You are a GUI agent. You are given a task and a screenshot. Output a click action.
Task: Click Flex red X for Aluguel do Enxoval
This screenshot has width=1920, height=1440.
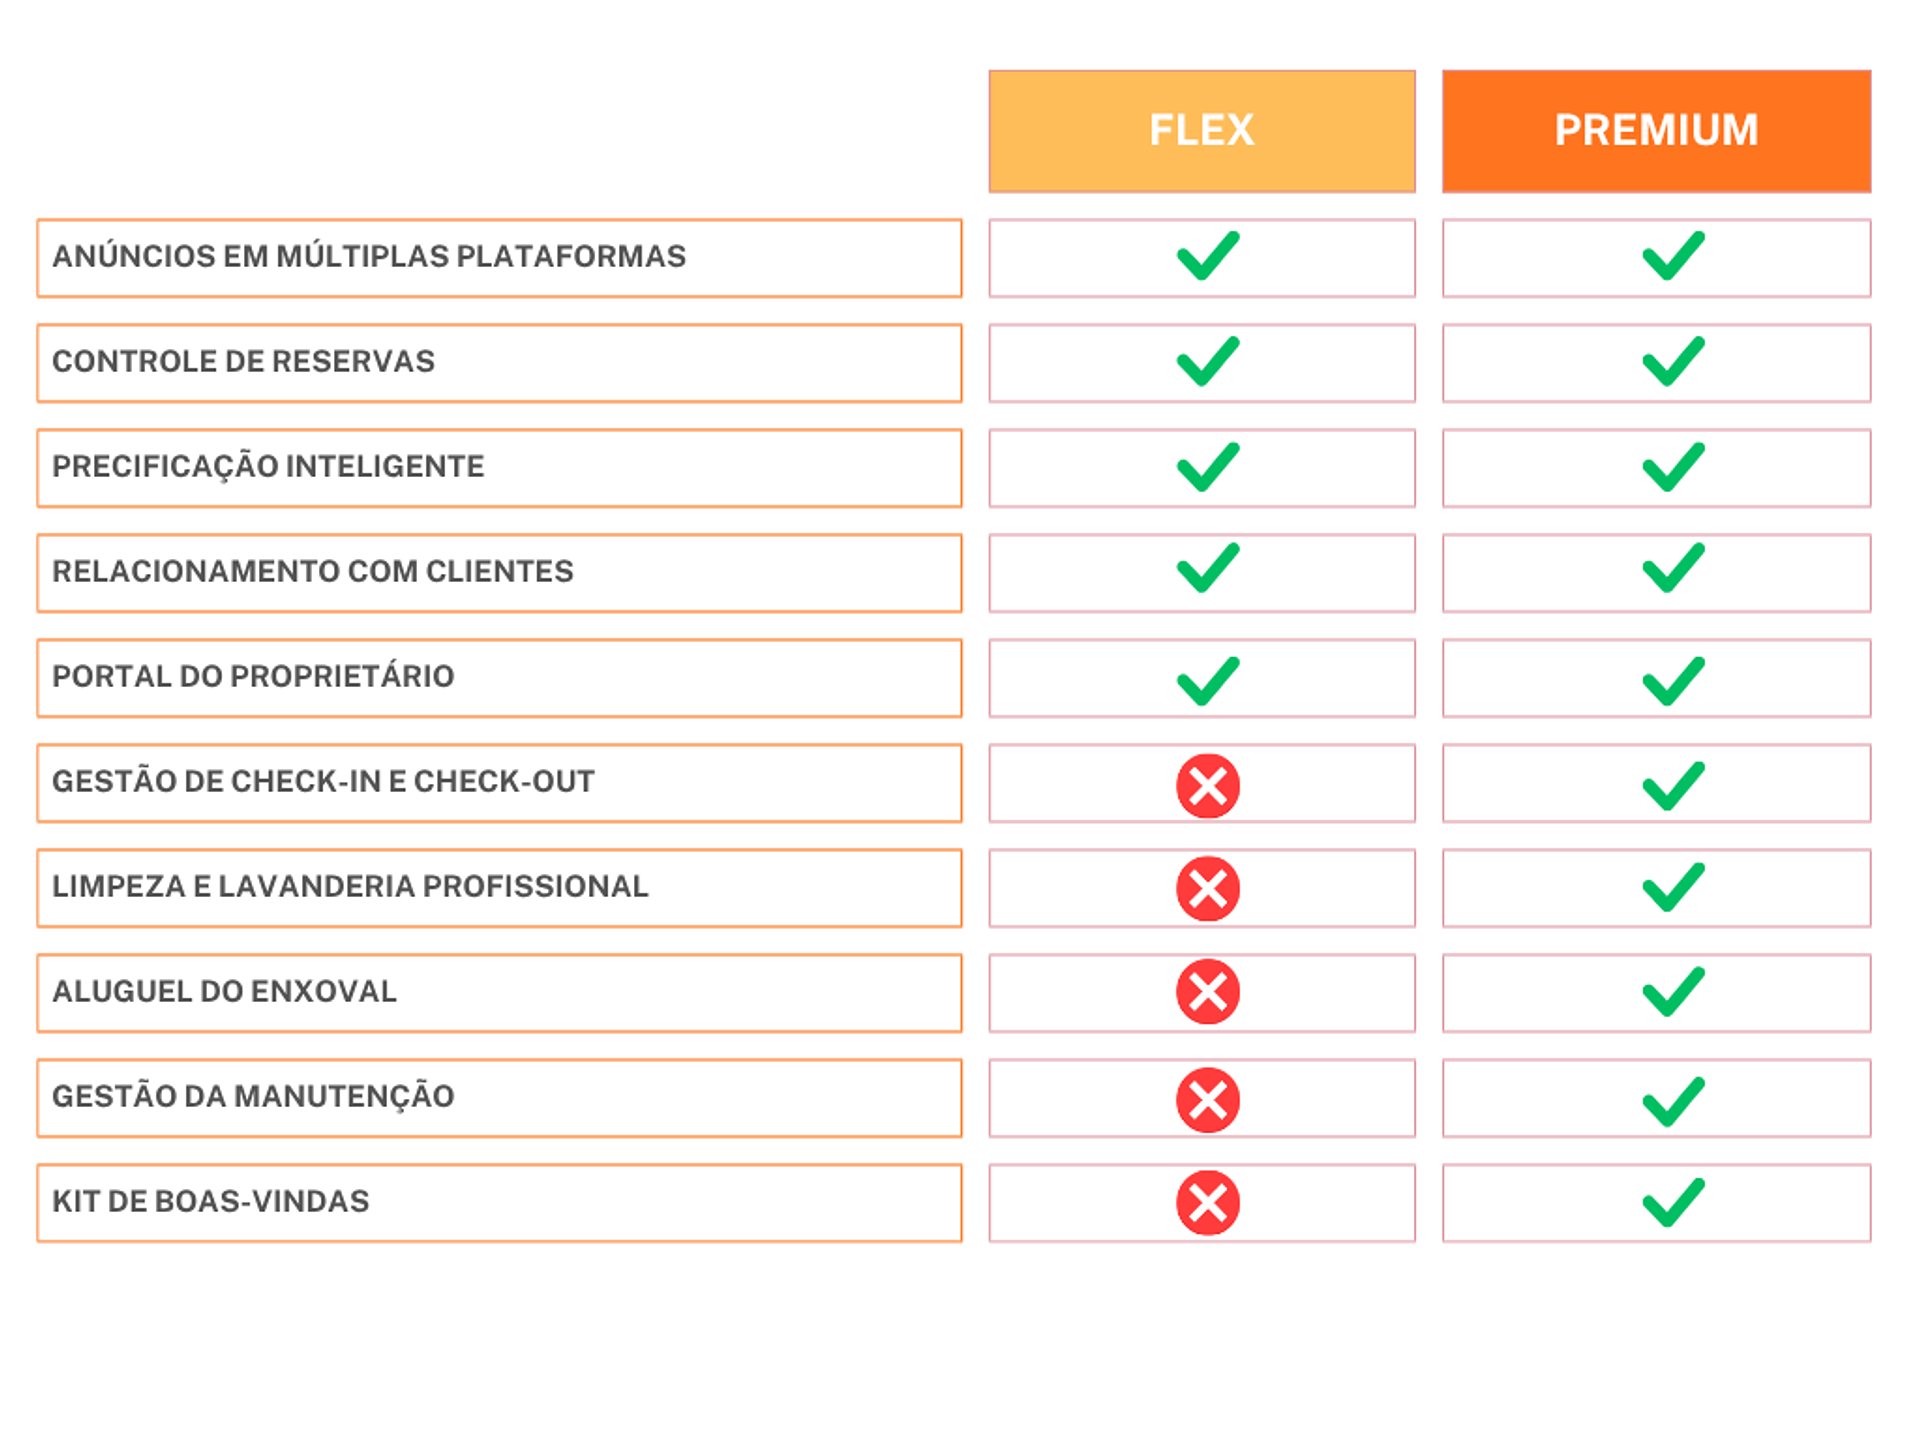point(1207,992)
